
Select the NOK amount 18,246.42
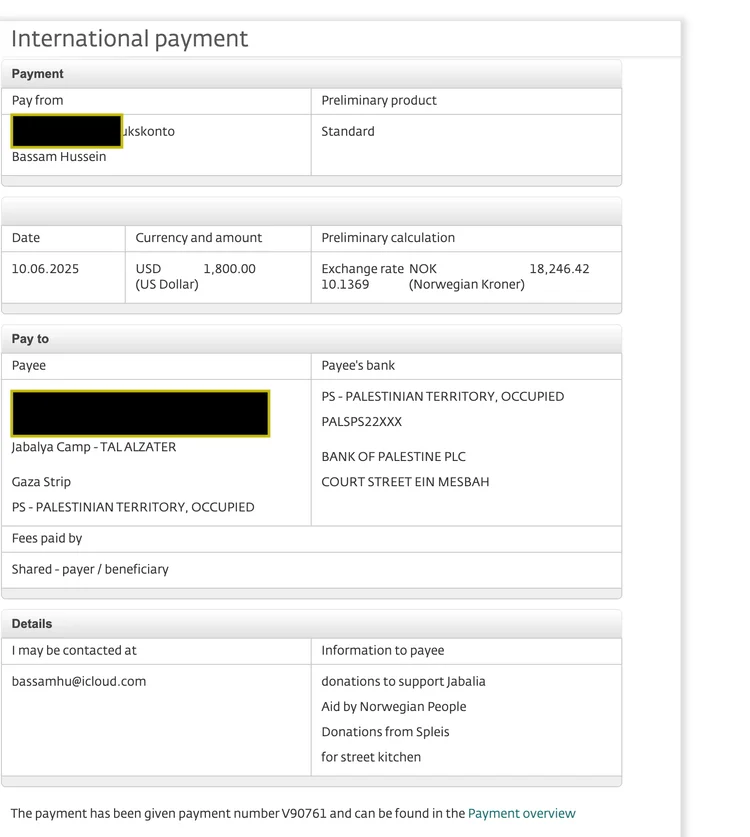559,269
